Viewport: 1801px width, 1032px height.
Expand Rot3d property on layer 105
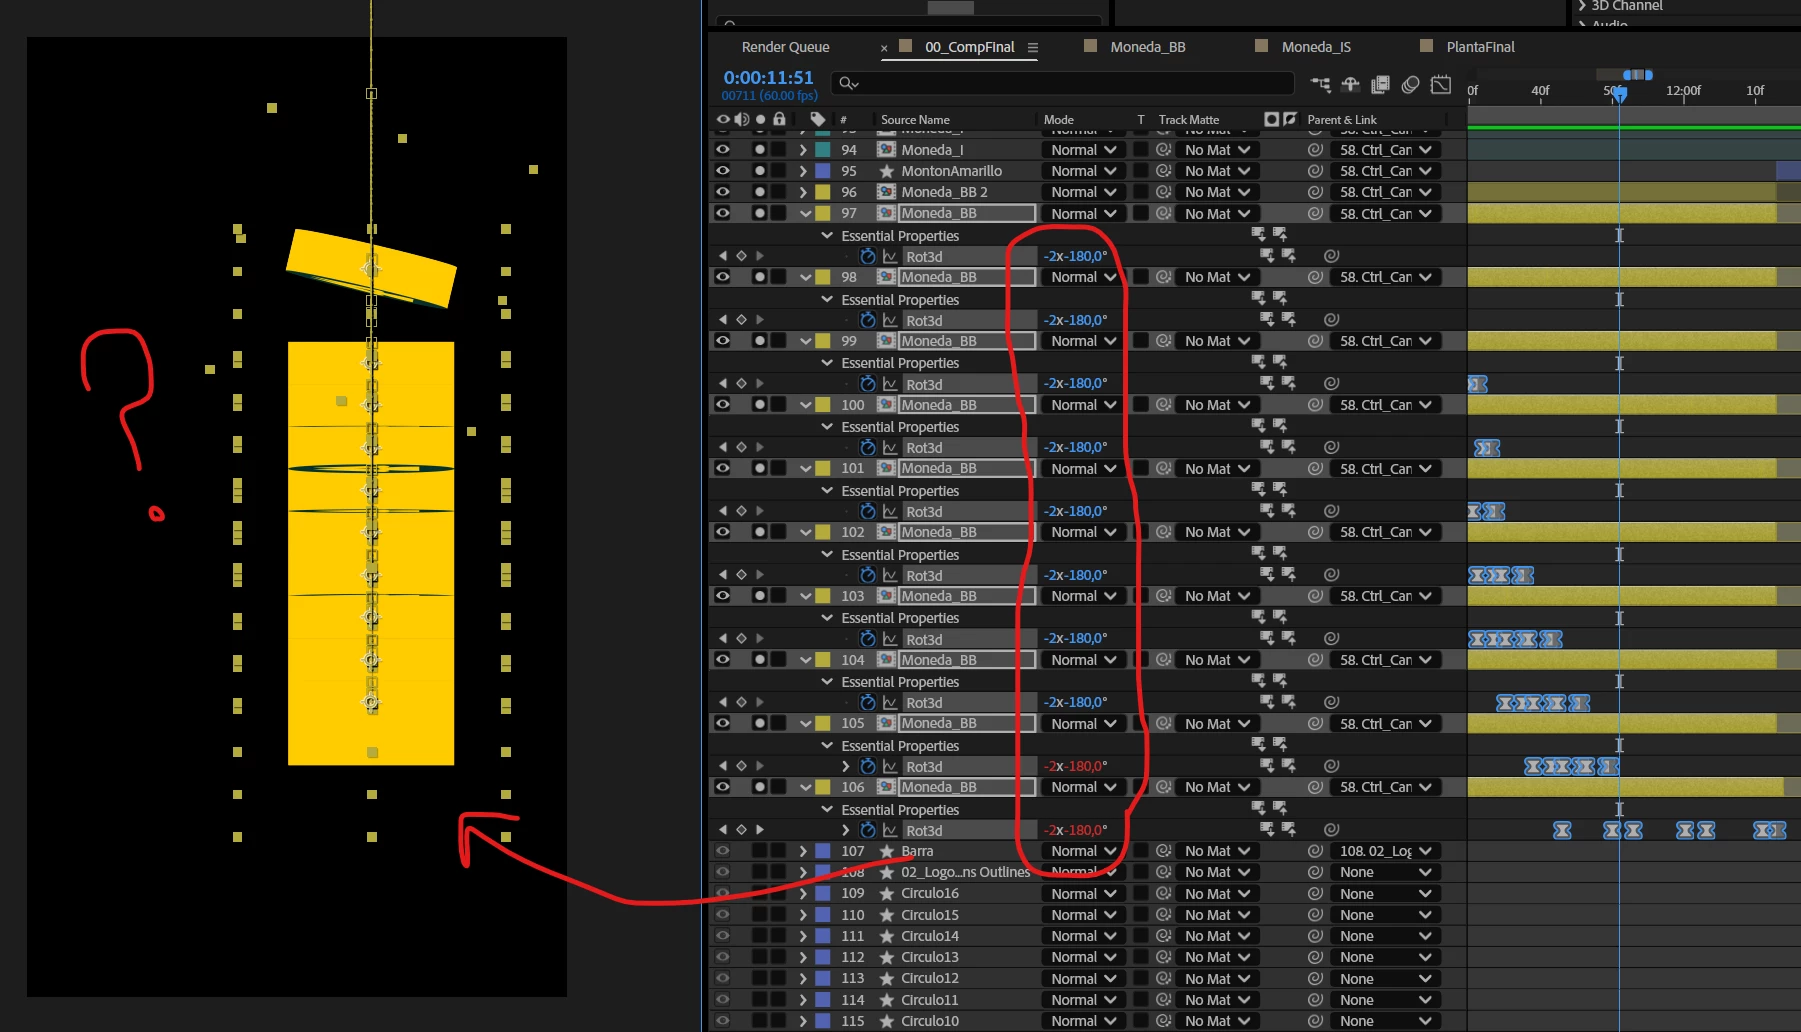(846, 766)
